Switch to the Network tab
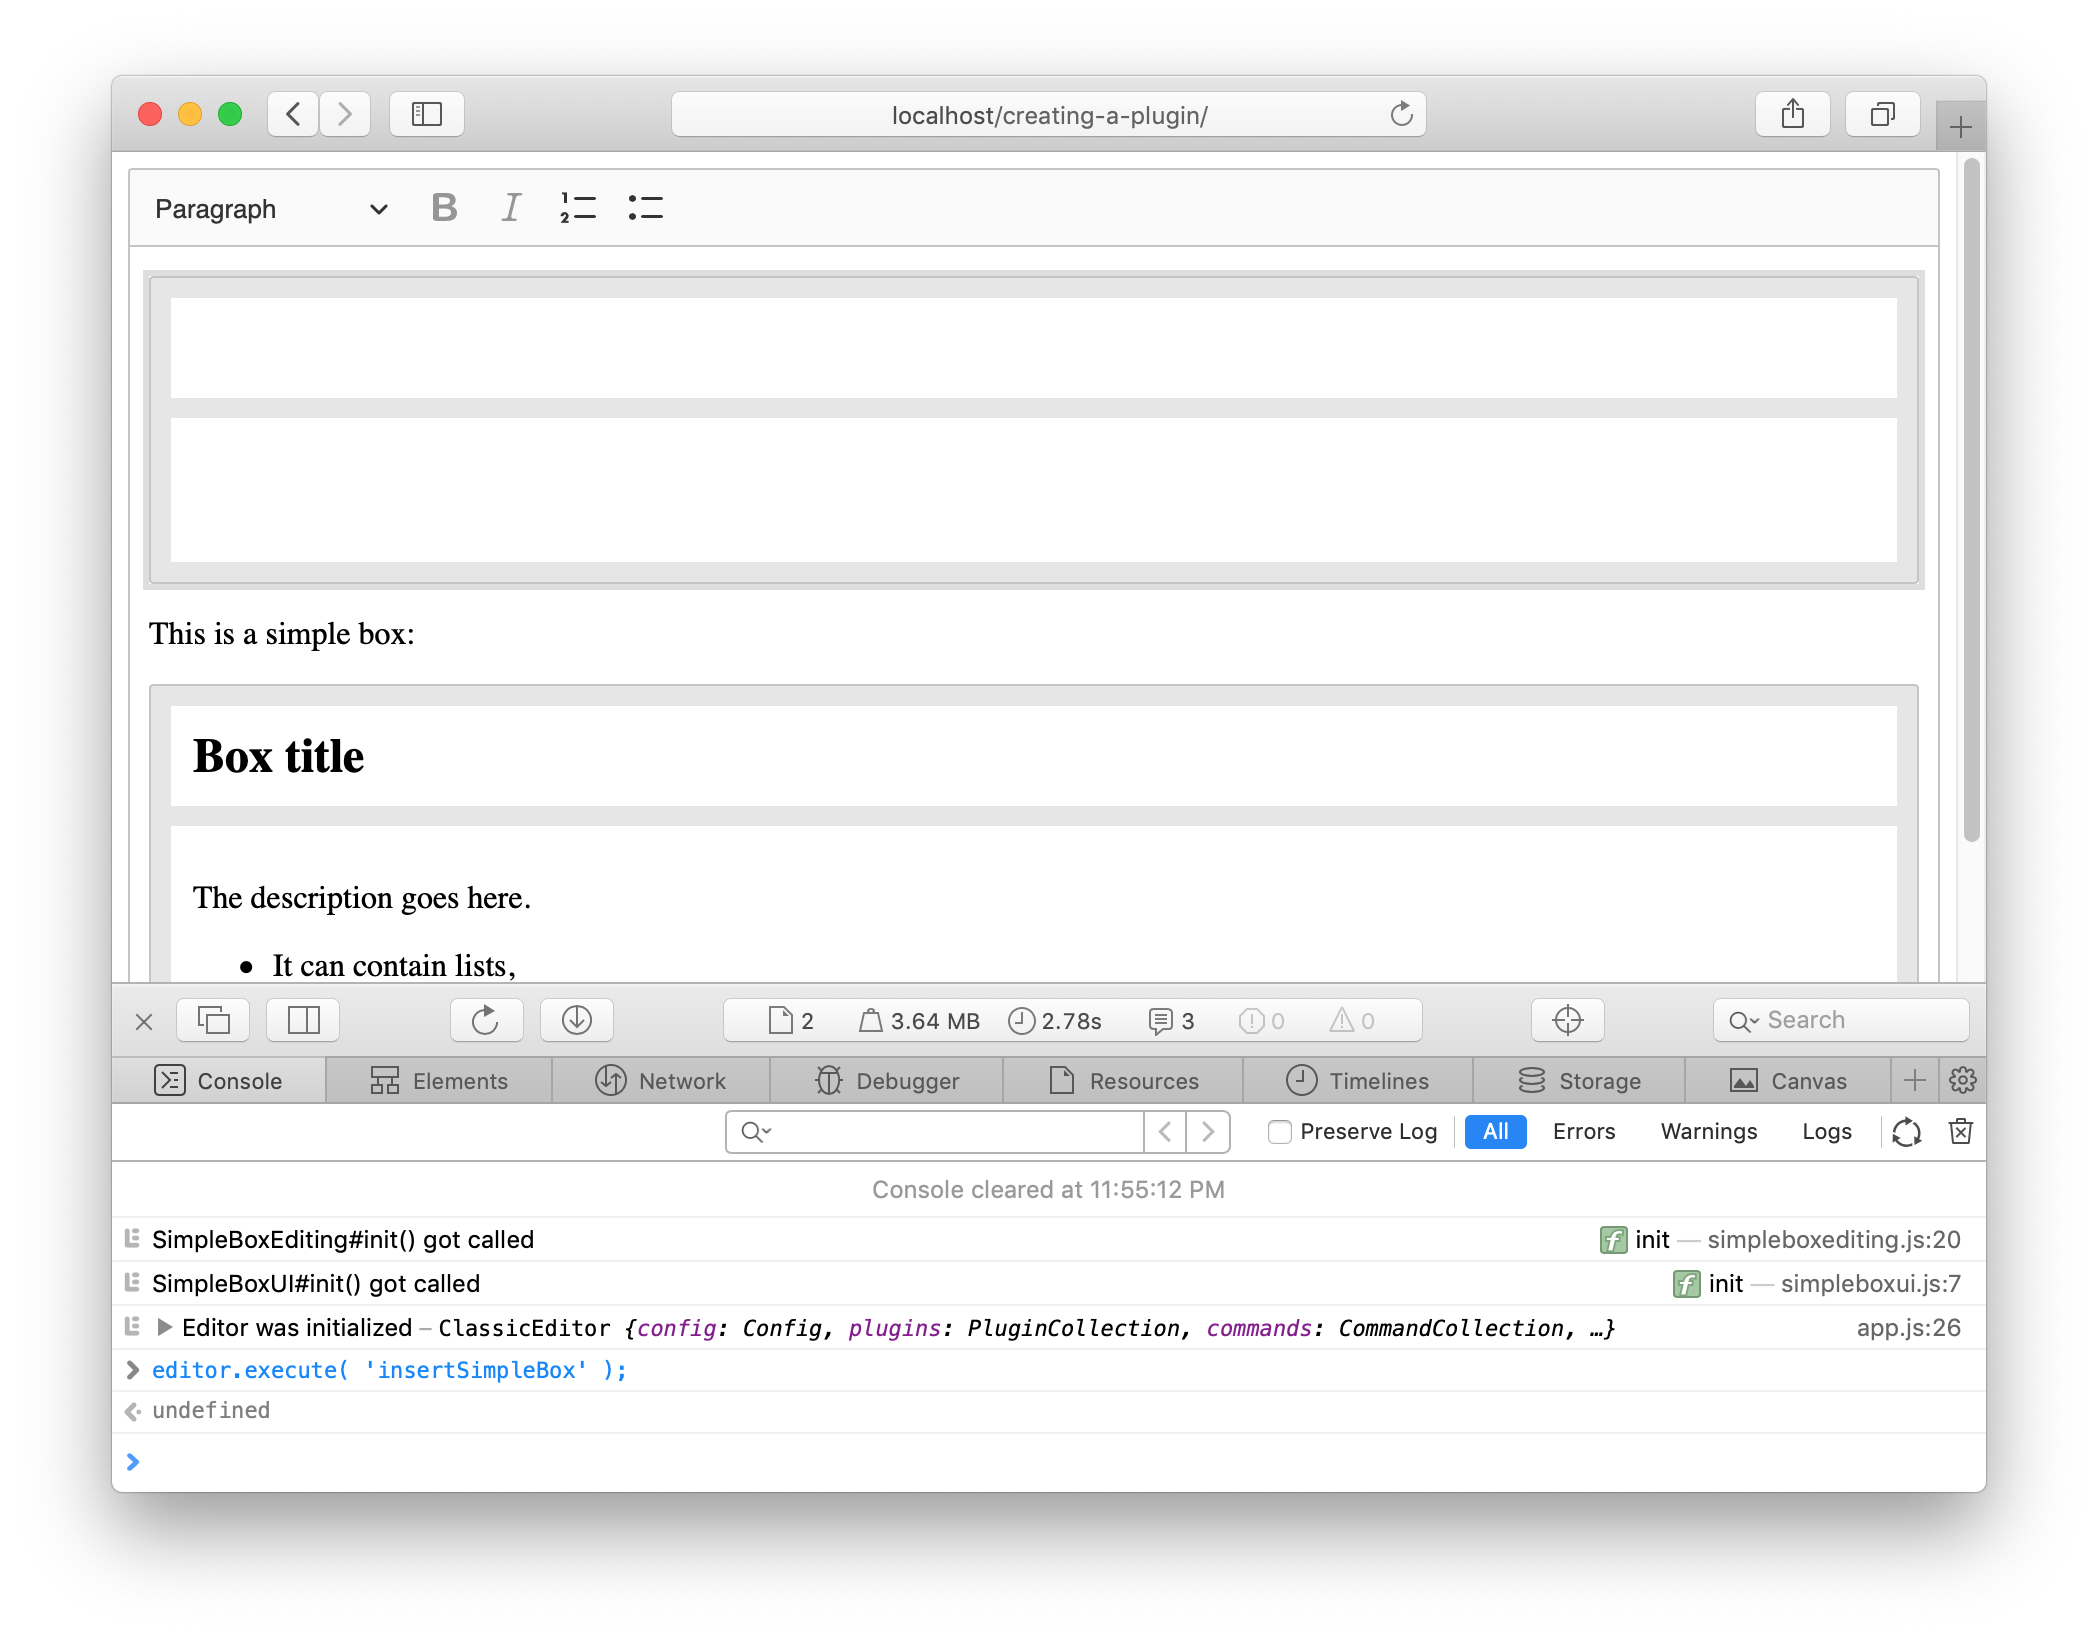Viewport: 2098px width, 1640px height. pos(660,1081)
